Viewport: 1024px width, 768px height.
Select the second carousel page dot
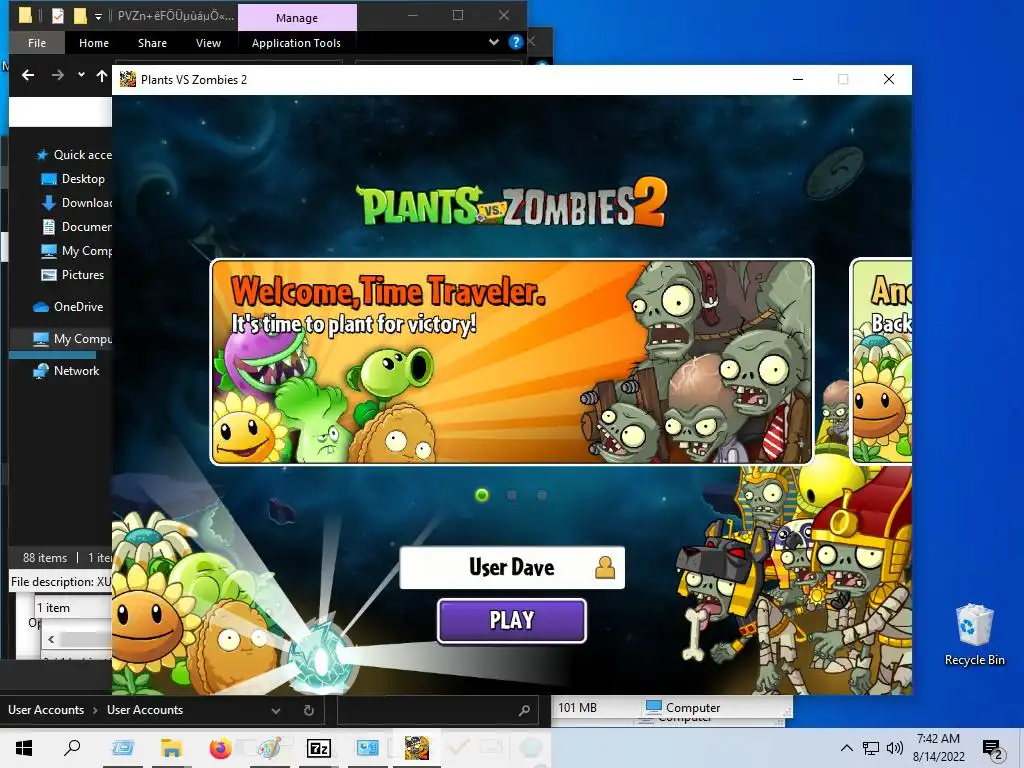512,495
